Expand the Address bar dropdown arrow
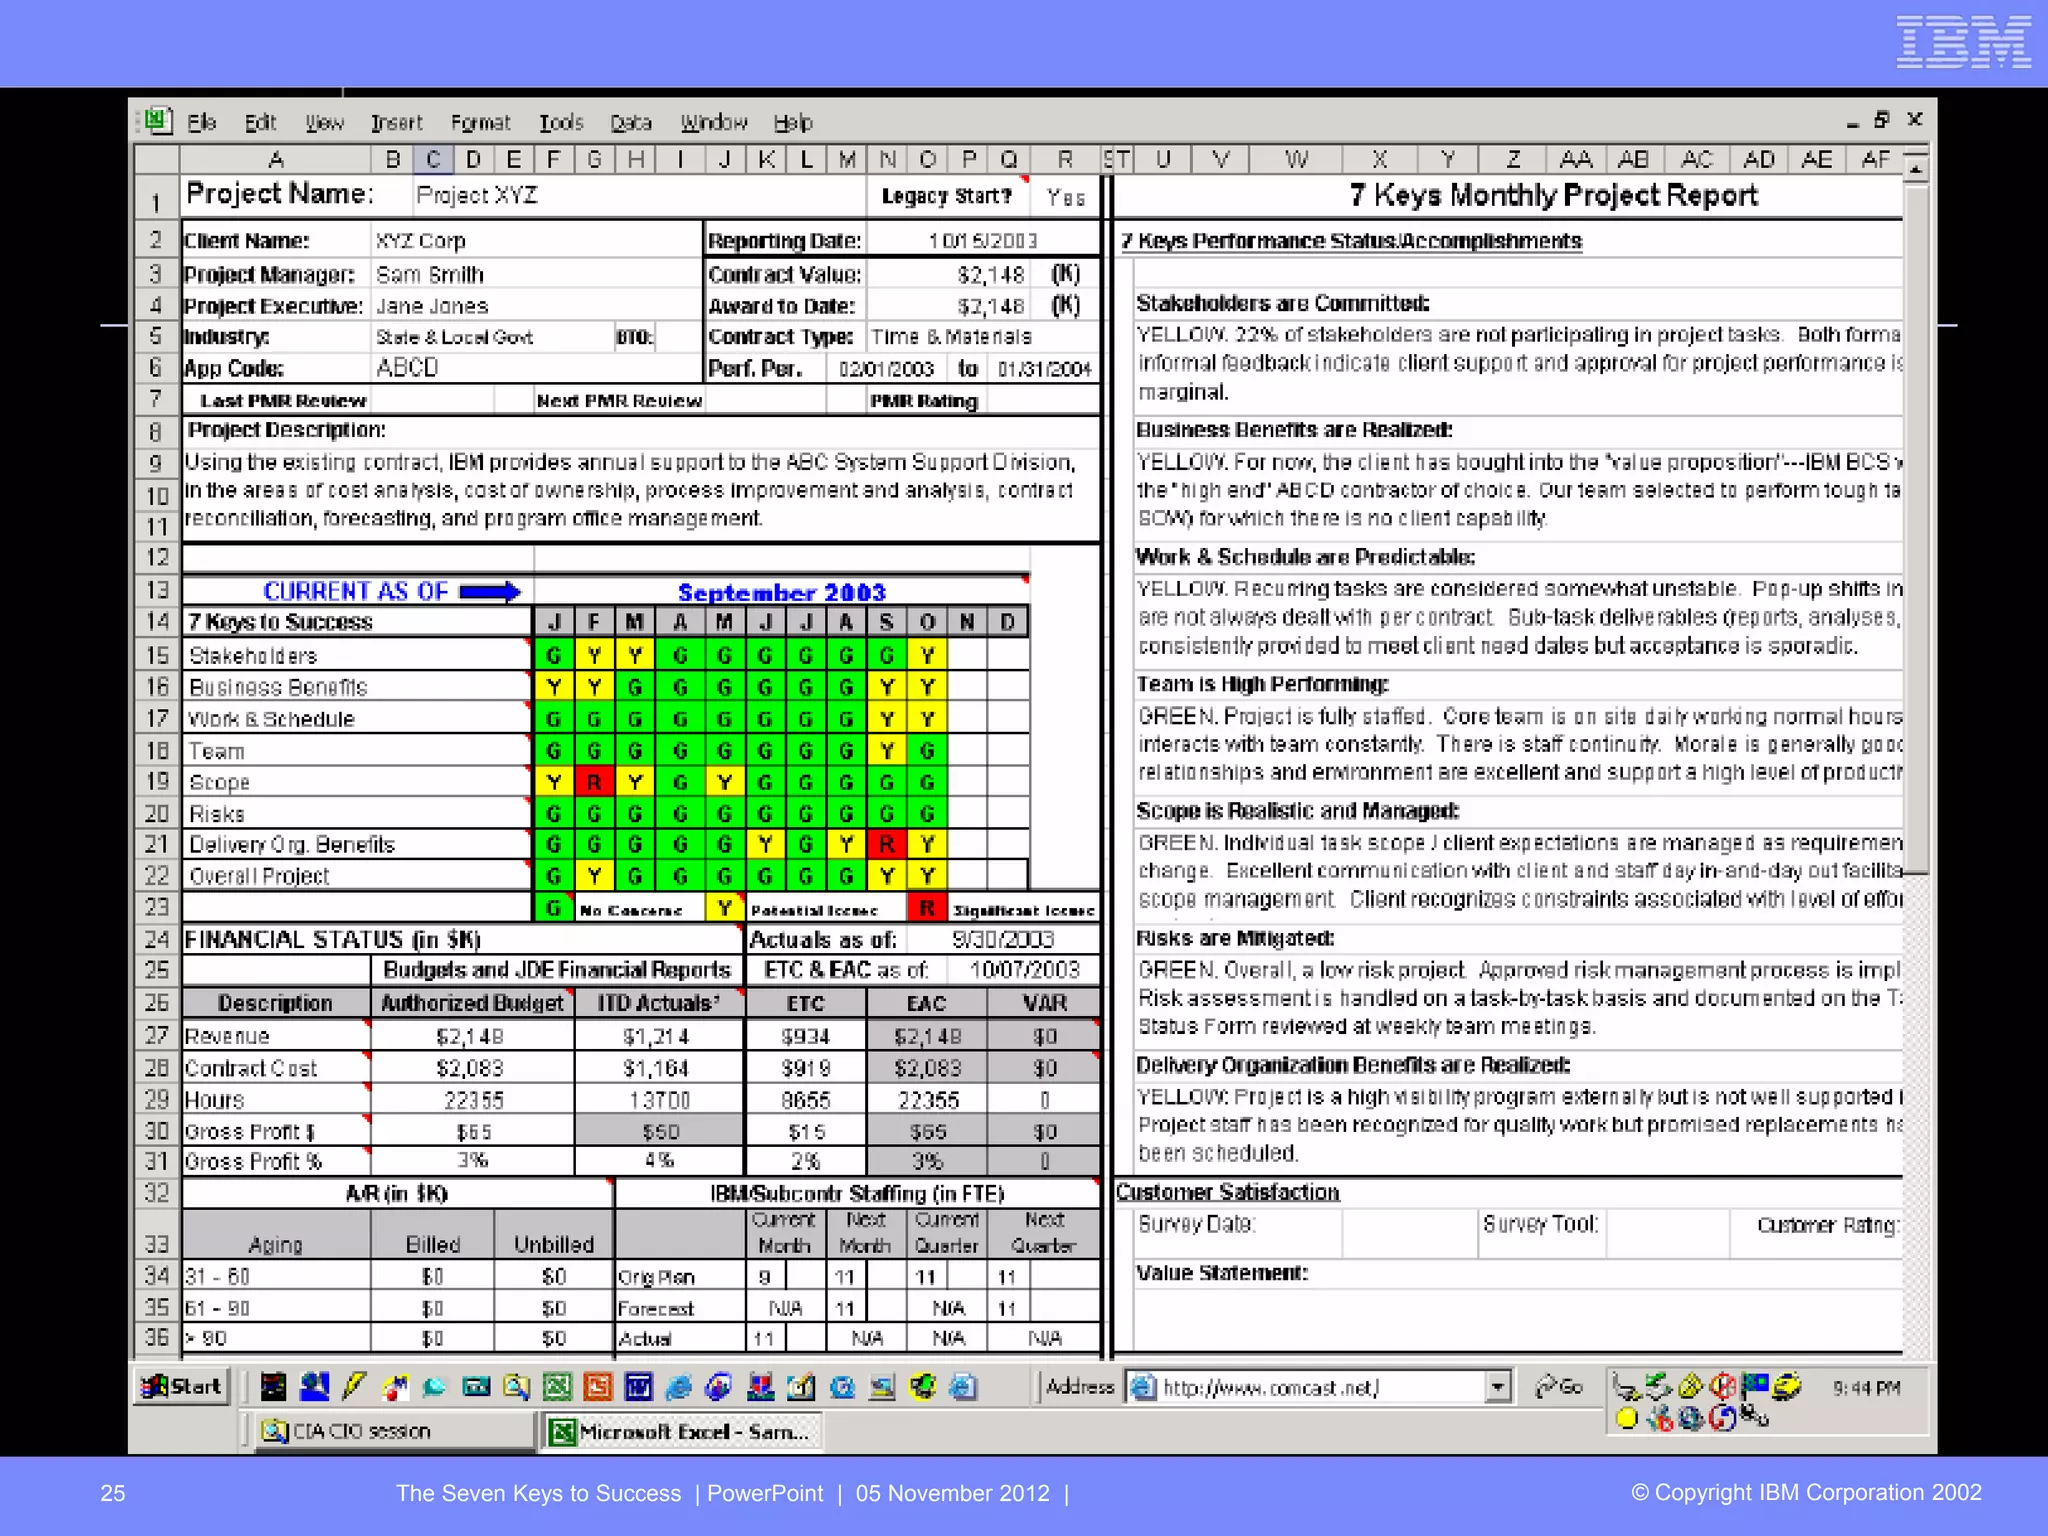2048x1536 pixels. pyautogui.click(x=1497, y=1387)
